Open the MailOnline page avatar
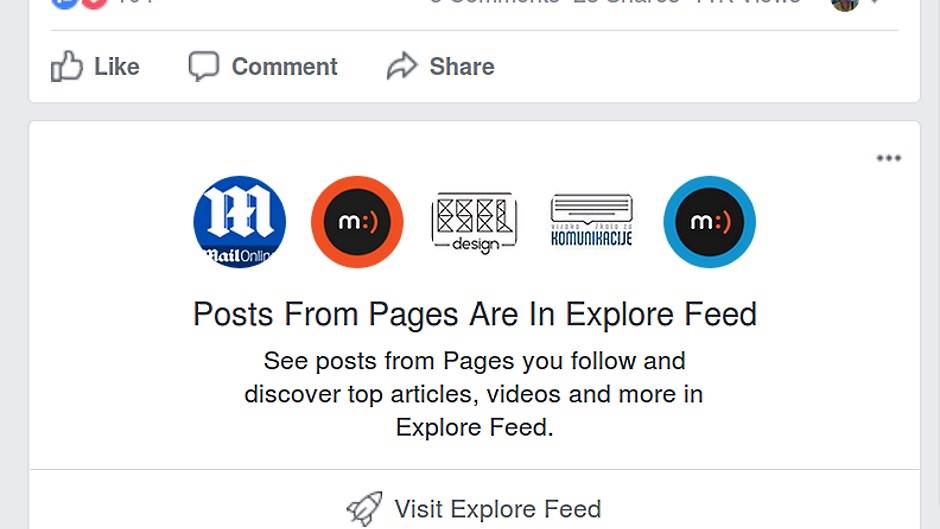The image size is (940, 529). click(240, 222)
